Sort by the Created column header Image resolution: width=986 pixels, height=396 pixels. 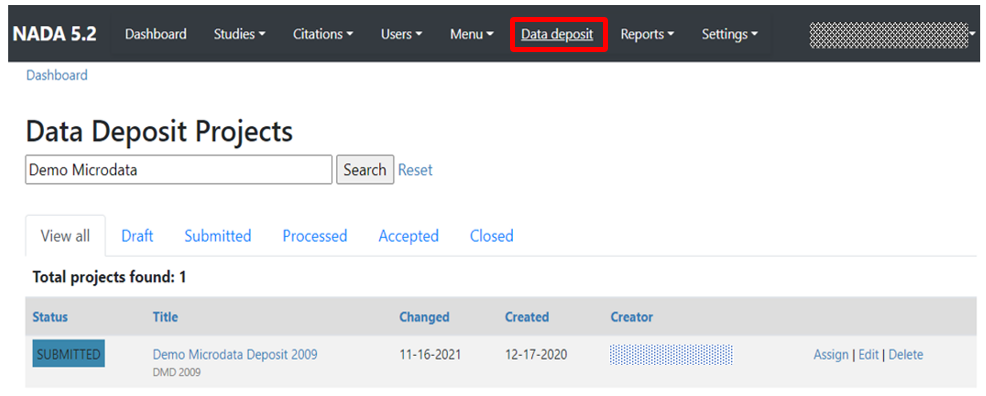pyautogui.click(x=527, y=317)
